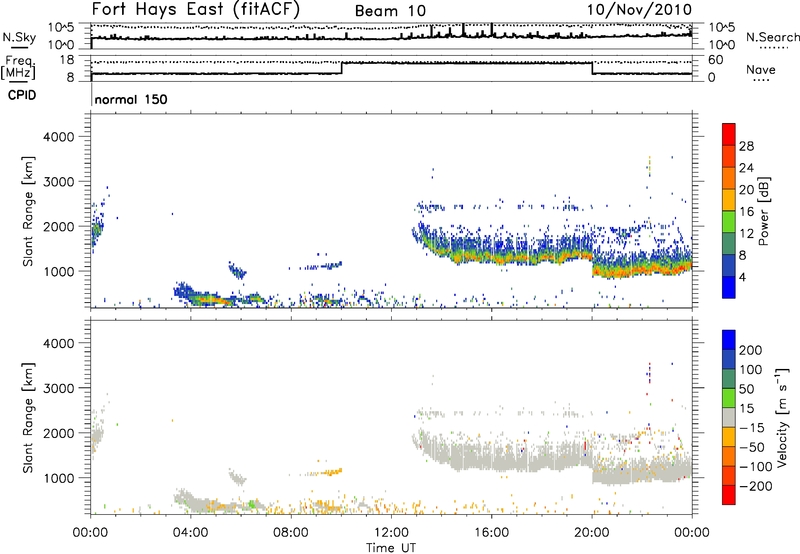Select the "20:00" time tick label
800x554 pixels.
[x=591, y=533]
